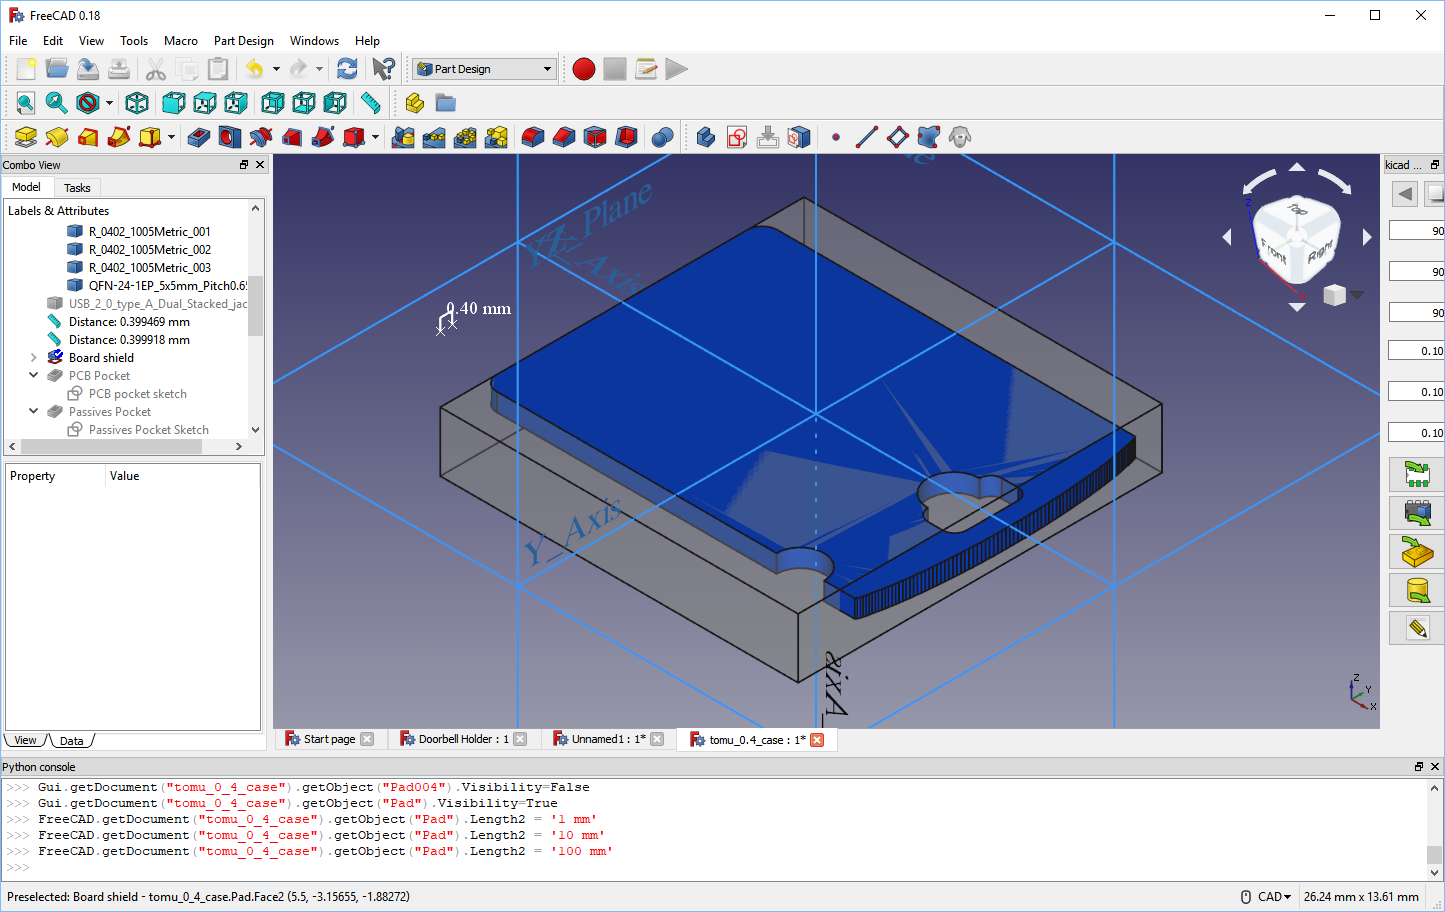Click the Right face of navigation cube
Image resolution: width=1445 pixels, height=912 pixels.
coord(1319,250)
